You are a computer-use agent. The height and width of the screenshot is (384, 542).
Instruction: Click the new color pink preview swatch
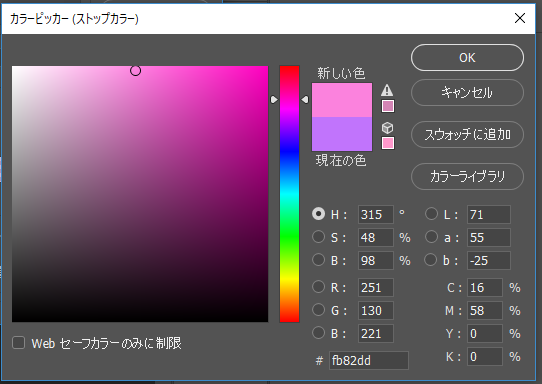(x=342, y=100)
